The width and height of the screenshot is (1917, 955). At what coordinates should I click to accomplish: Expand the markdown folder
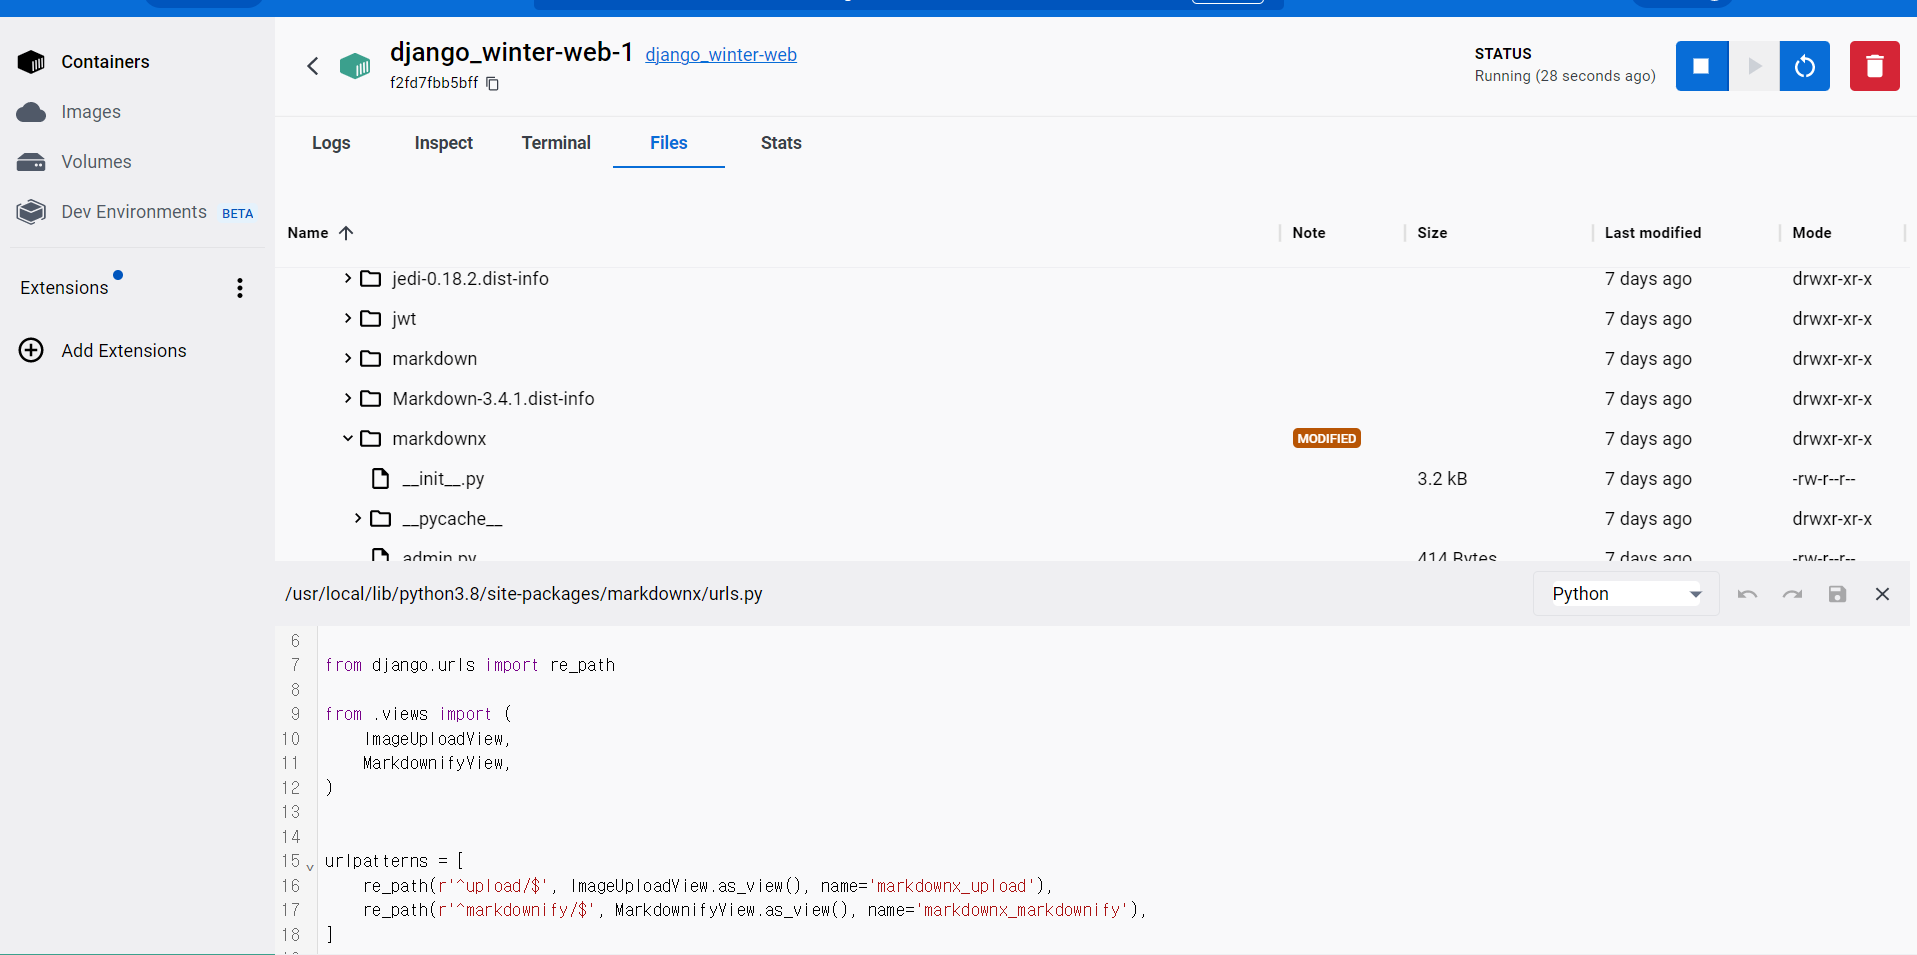coord(347,358)
